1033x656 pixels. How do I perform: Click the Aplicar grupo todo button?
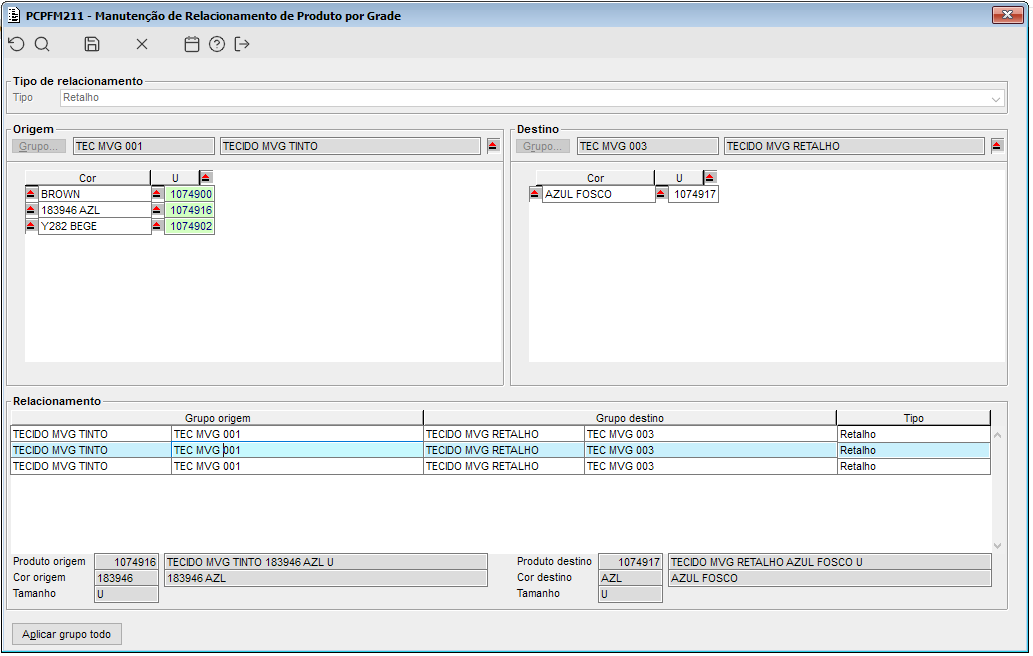pyautogui.click(x=67, y=634)
